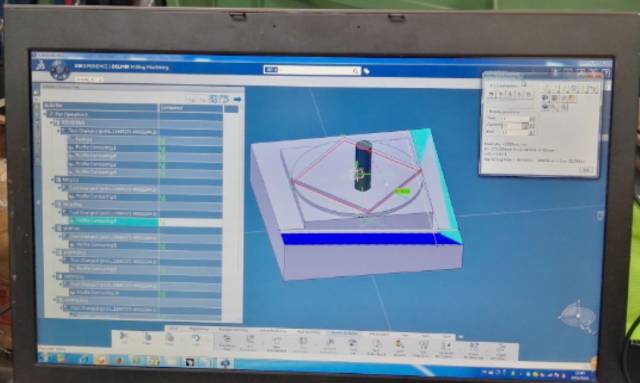Select the document tab below the compass
This screenshot has width=640, height=383.
click(x=87, y=79)
